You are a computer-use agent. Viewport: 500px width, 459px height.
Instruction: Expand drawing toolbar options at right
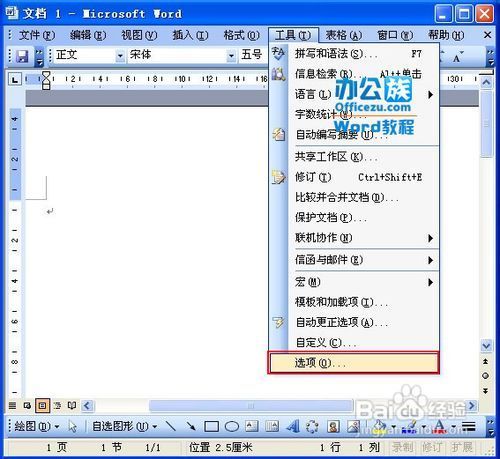click(490, 427)
